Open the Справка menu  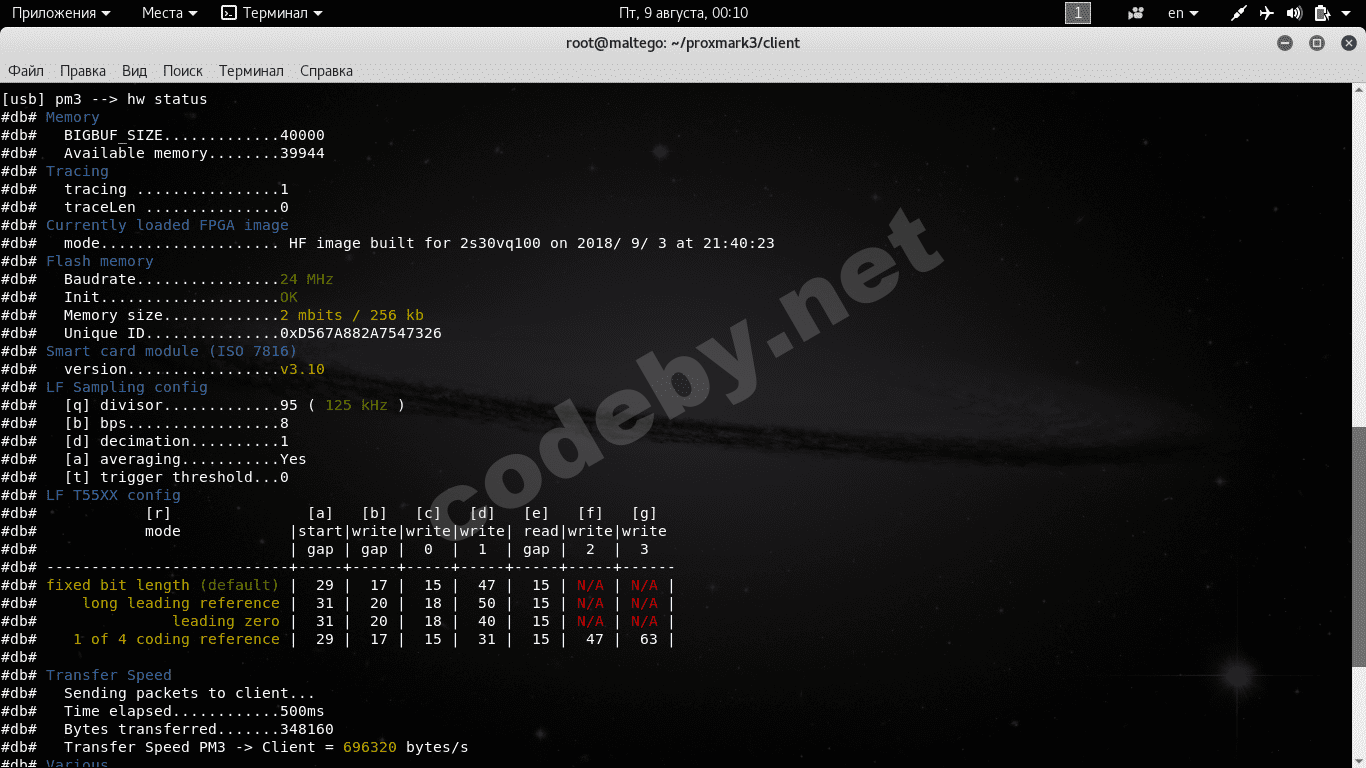tap(326, 71)
